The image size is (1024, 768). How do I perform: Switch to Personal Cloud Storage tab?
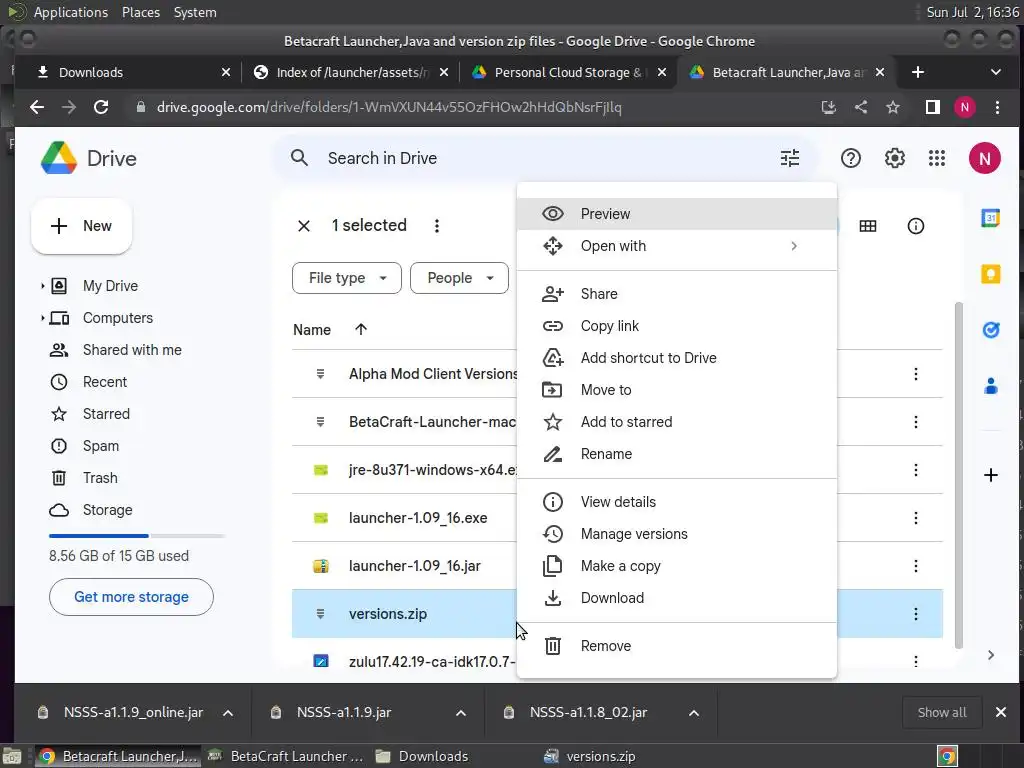pyautogui.click(x=568, y=72)
